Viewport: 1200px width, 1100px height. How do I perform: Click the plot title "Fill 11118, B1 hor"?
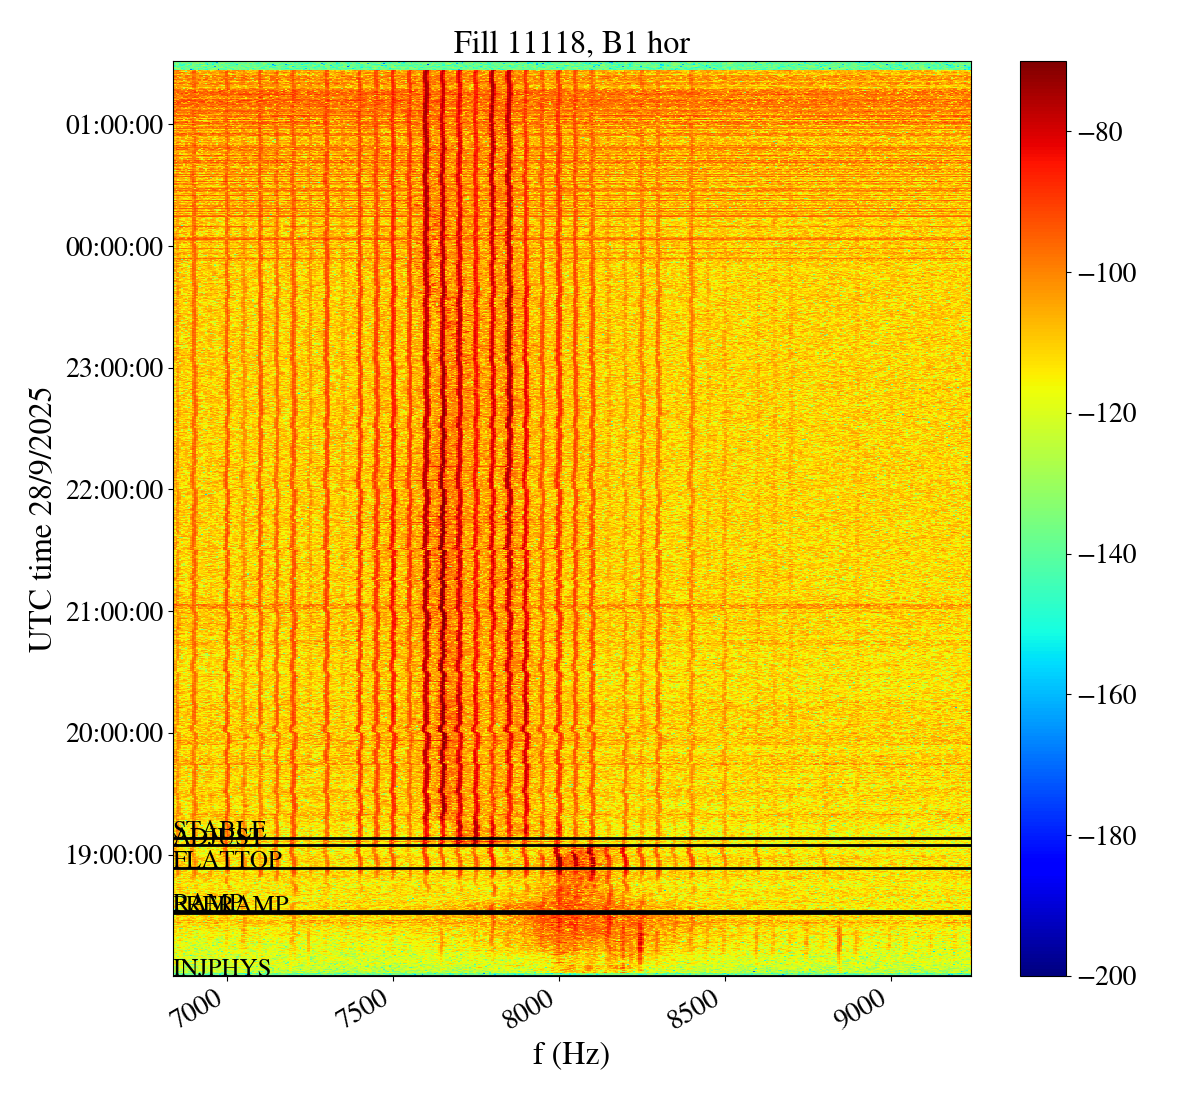click(x=571, y=43)
